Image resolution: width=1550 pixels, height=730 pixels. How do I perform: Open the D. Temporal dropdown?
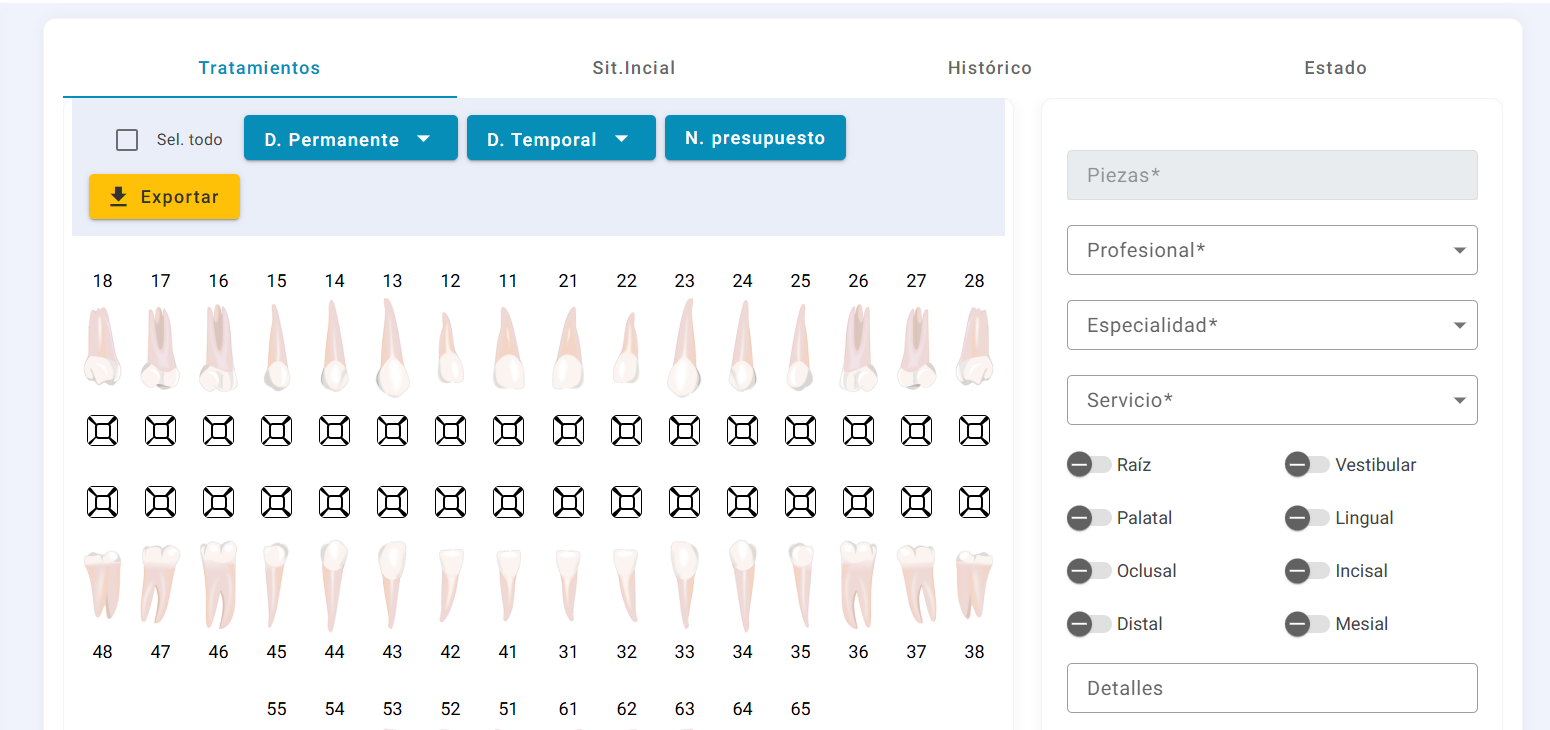[x=561, y=138]
